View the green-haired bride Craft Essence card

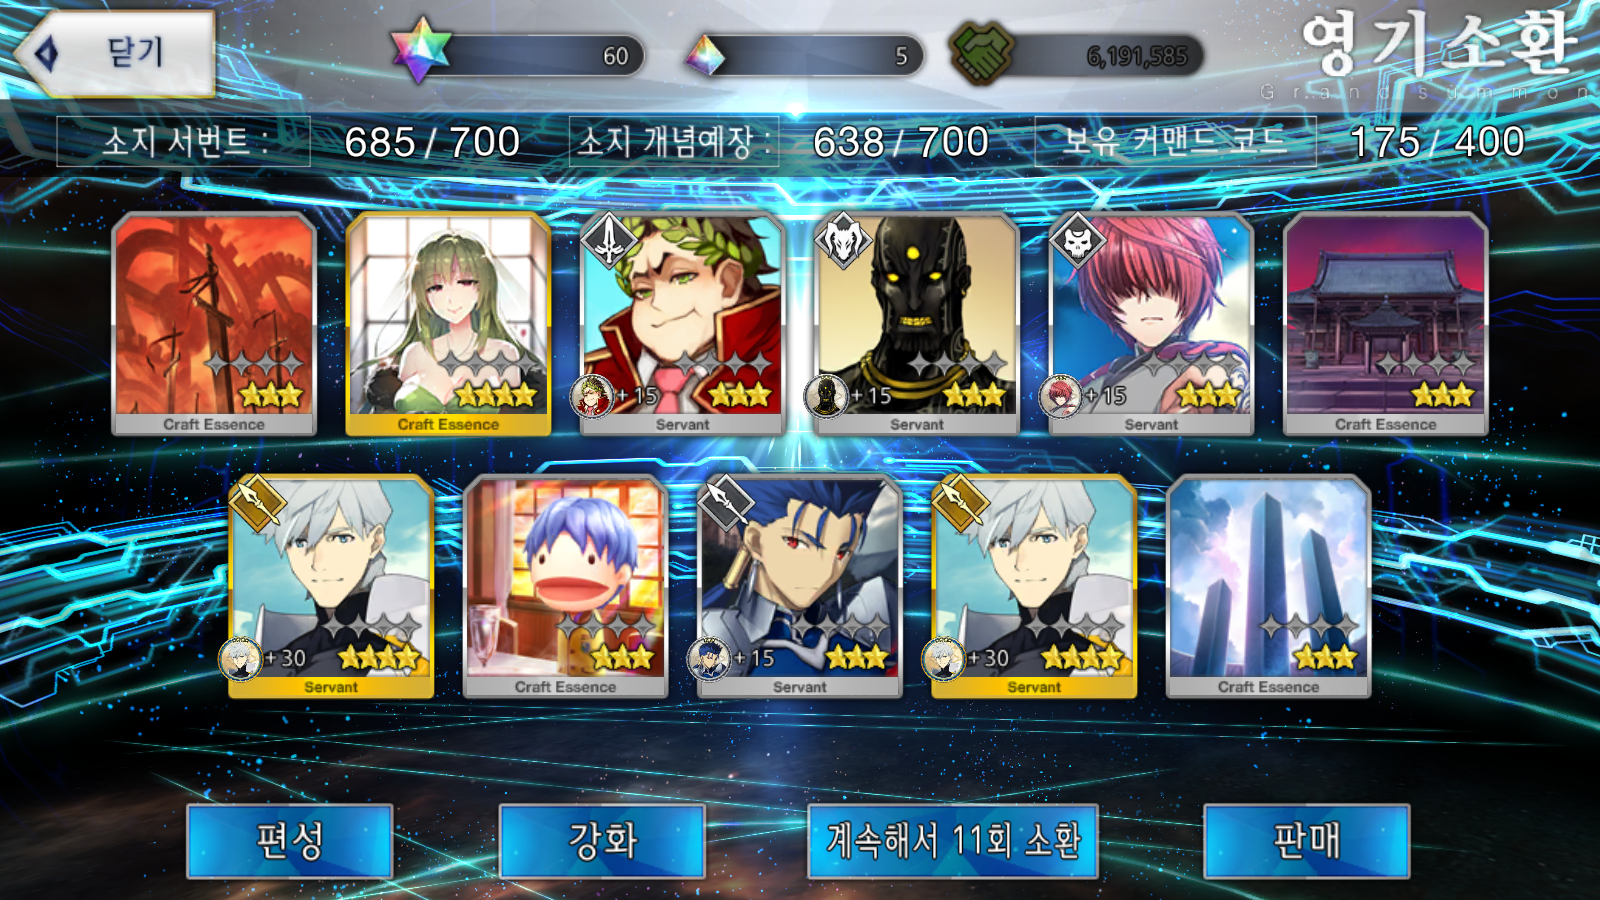pyautogui.click(x=448, y=324)
